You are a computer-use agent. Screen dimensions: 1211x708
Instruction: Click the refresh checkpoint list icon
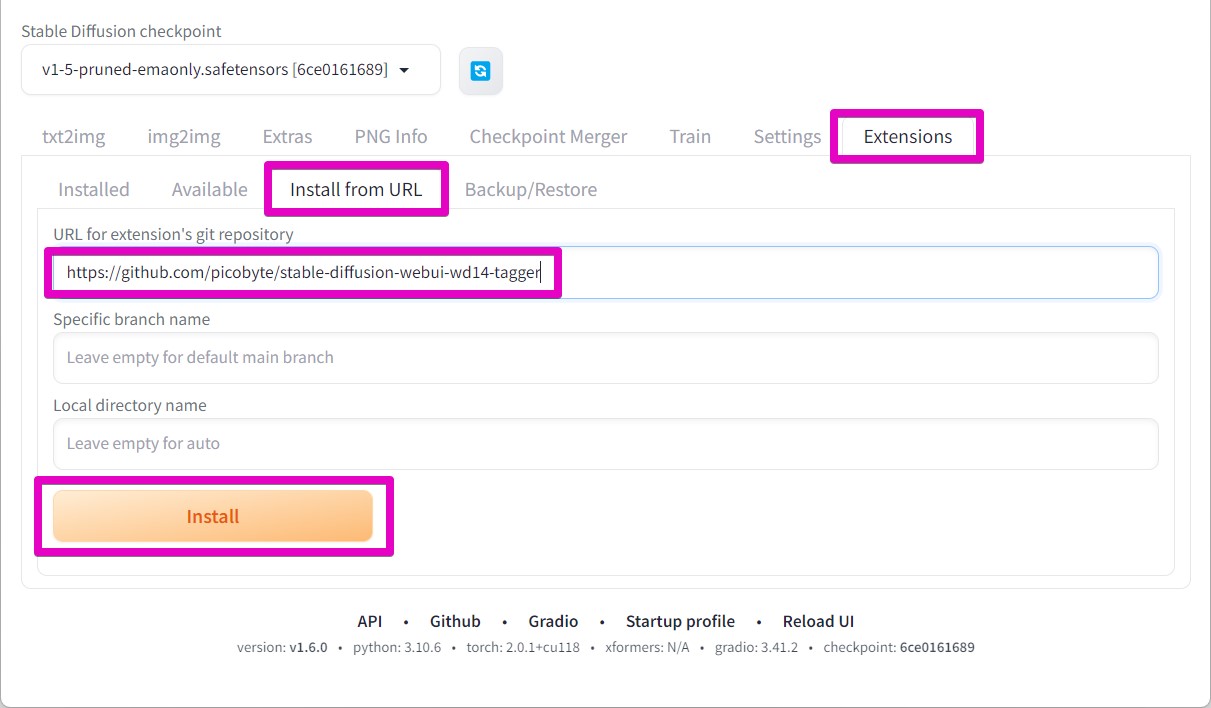pyautogui.click(x=481, y=70)
